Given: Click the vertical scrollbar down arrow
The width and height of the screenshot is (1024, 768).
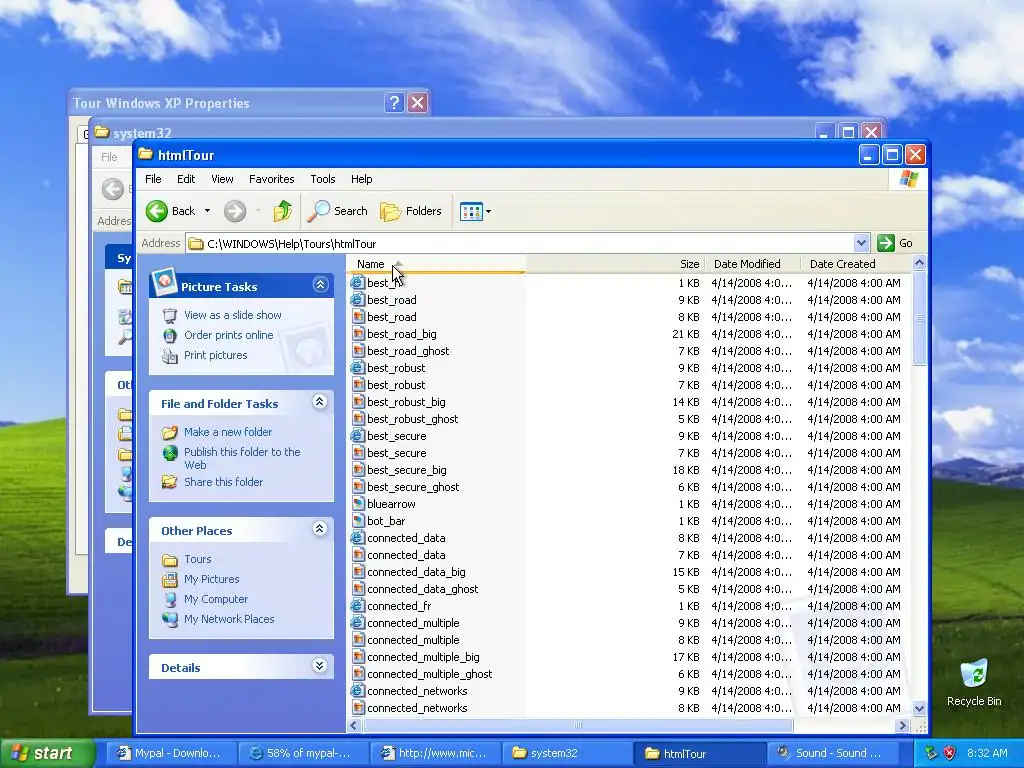Looking at the screenshot, I should 919,708.
